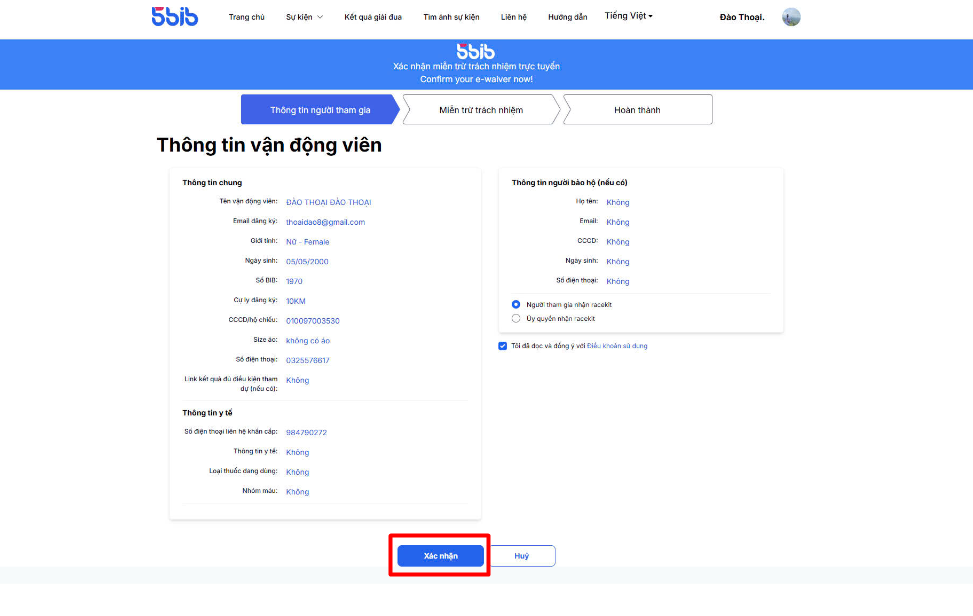Select "Người tham gia nhận racekit" radio option

click(516, 305)
